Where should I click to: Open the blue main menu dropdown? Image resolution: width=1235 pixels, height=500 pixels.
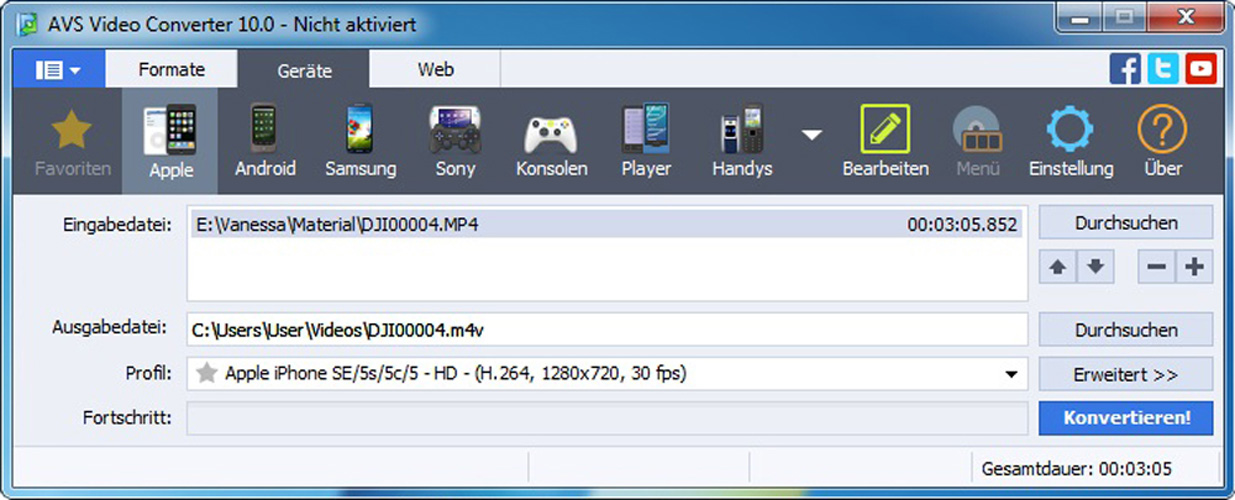[58, 70]
